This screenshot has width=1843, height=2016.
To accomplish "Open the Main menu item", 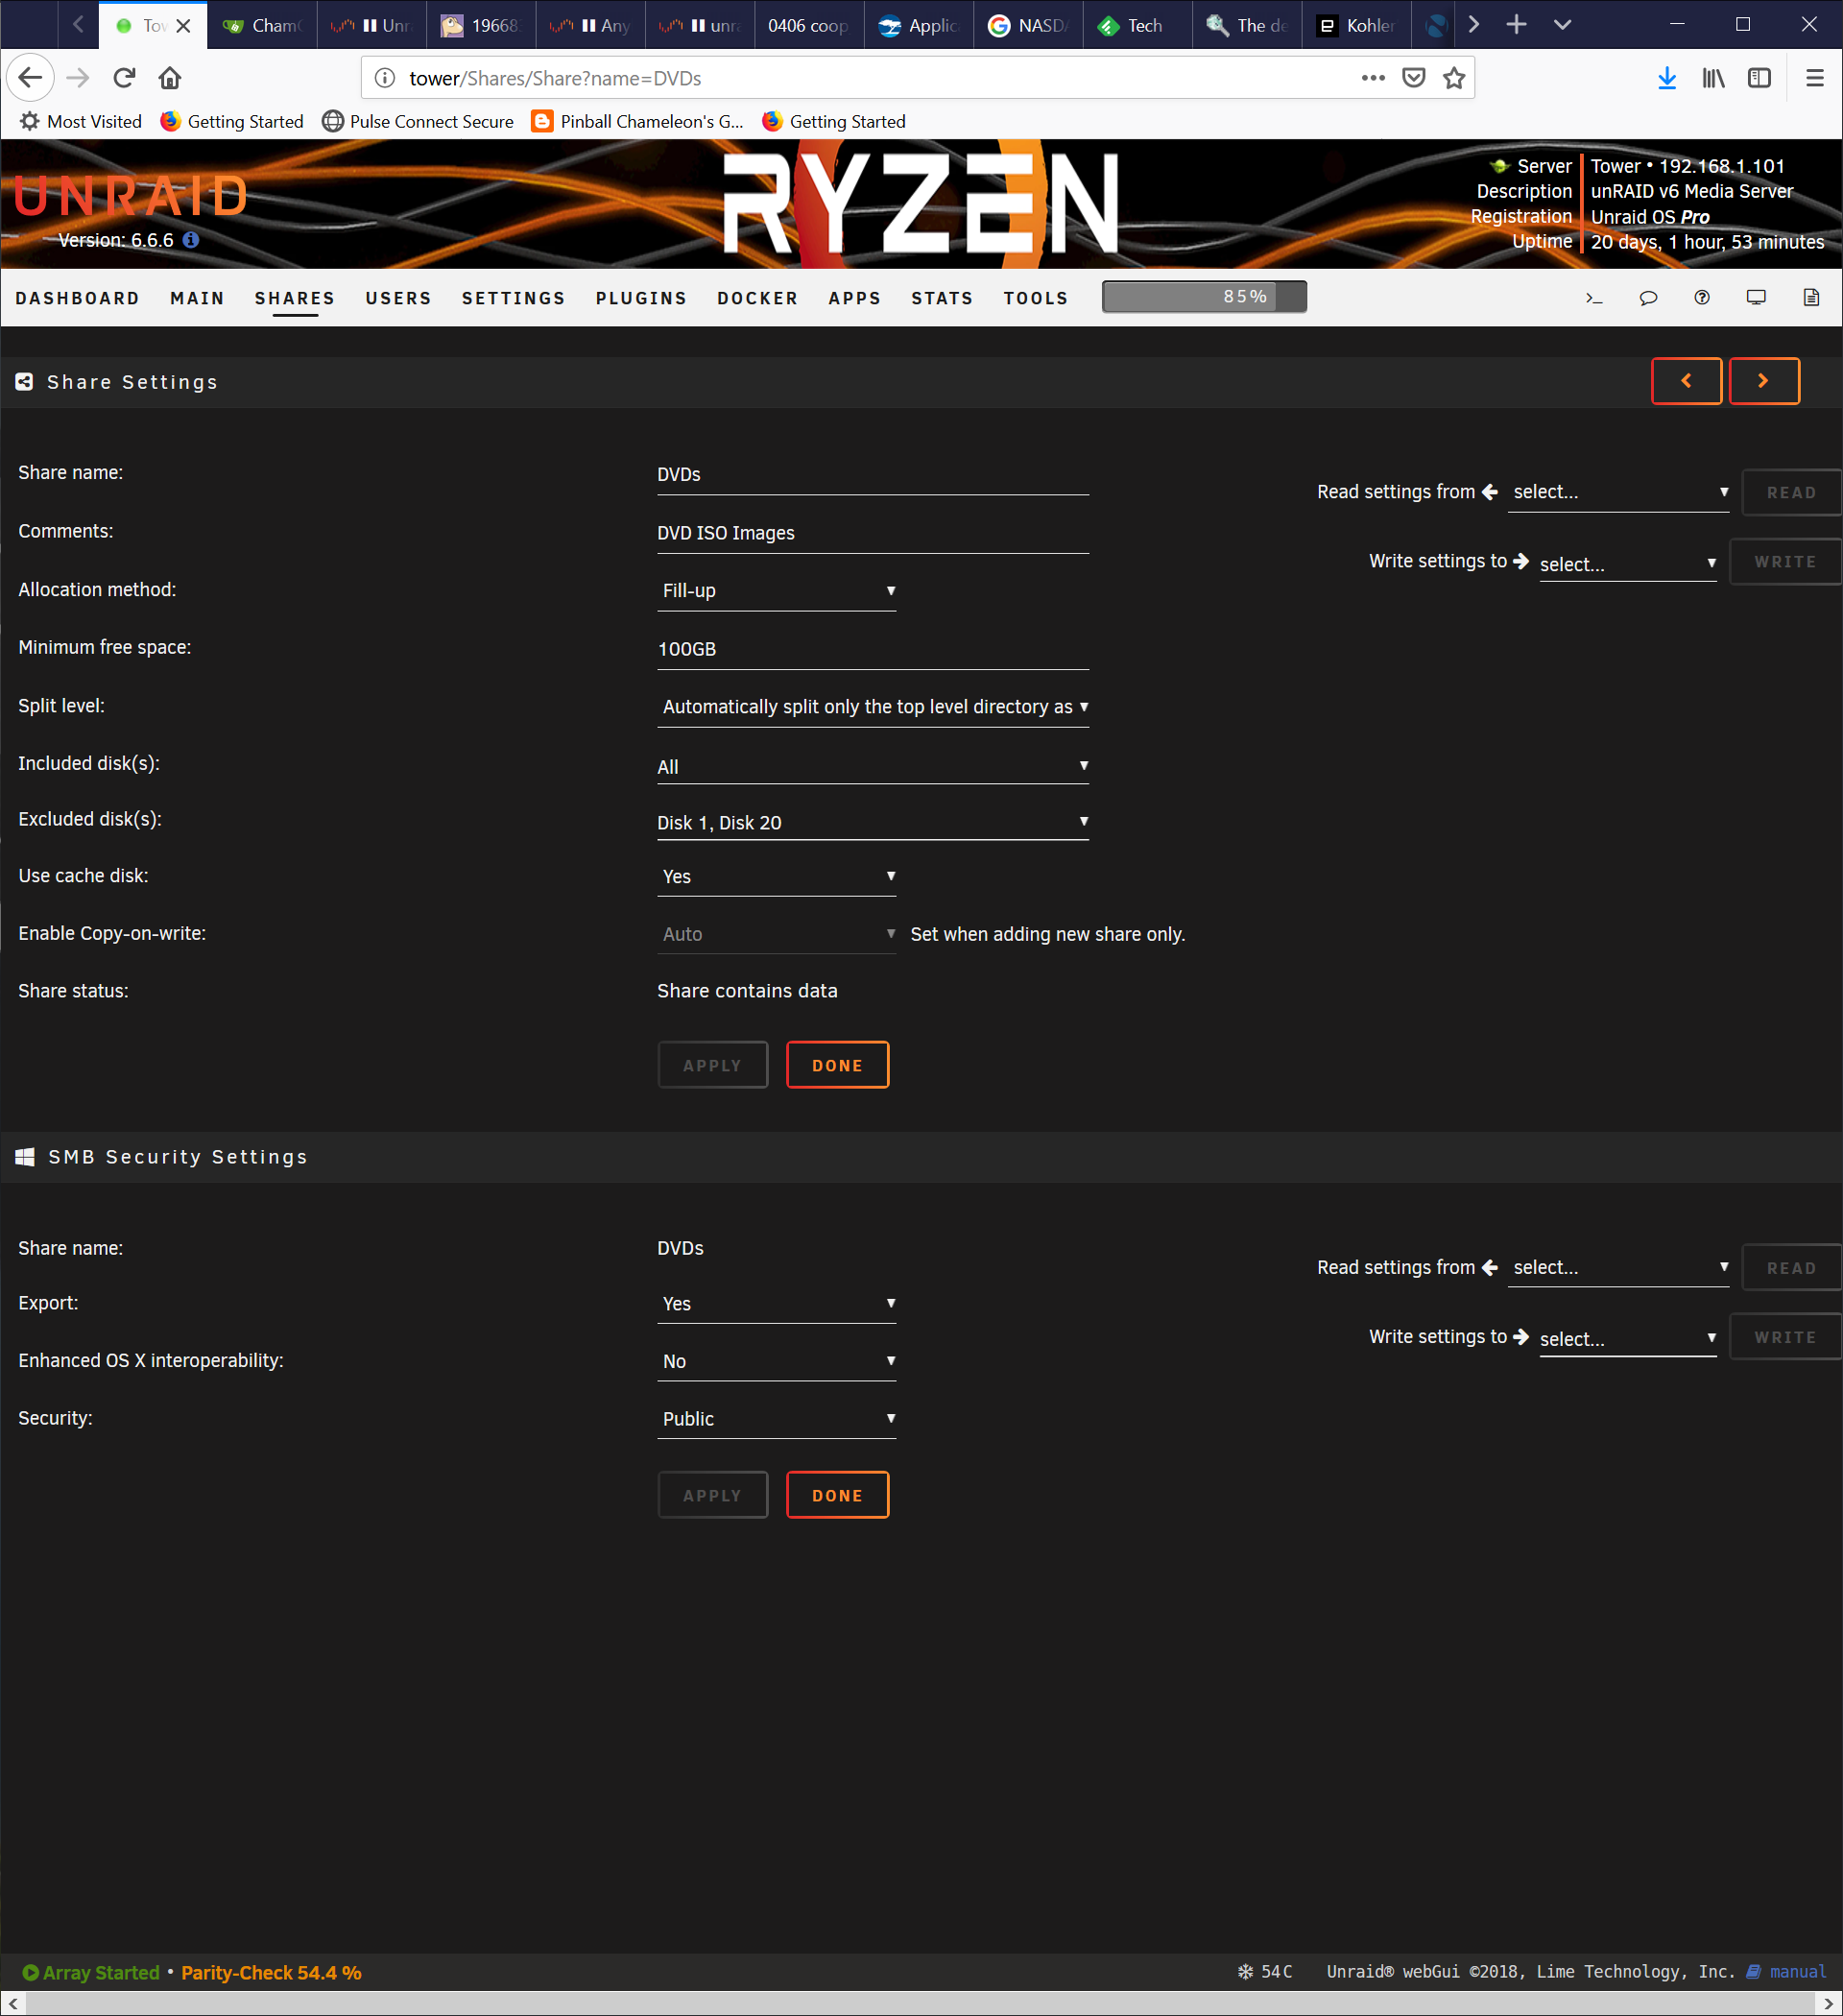I will [x=197, y=298].
